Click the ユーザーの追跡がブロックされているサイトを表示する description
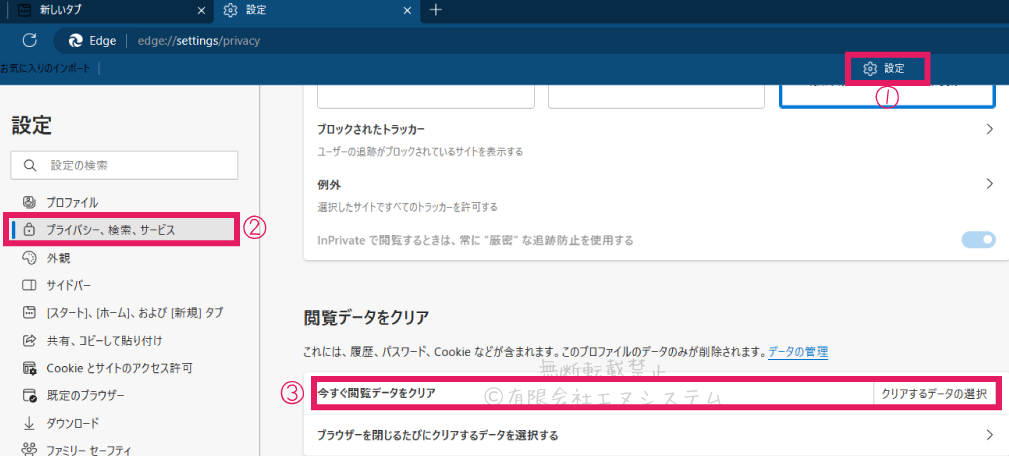 pos(420,152)
